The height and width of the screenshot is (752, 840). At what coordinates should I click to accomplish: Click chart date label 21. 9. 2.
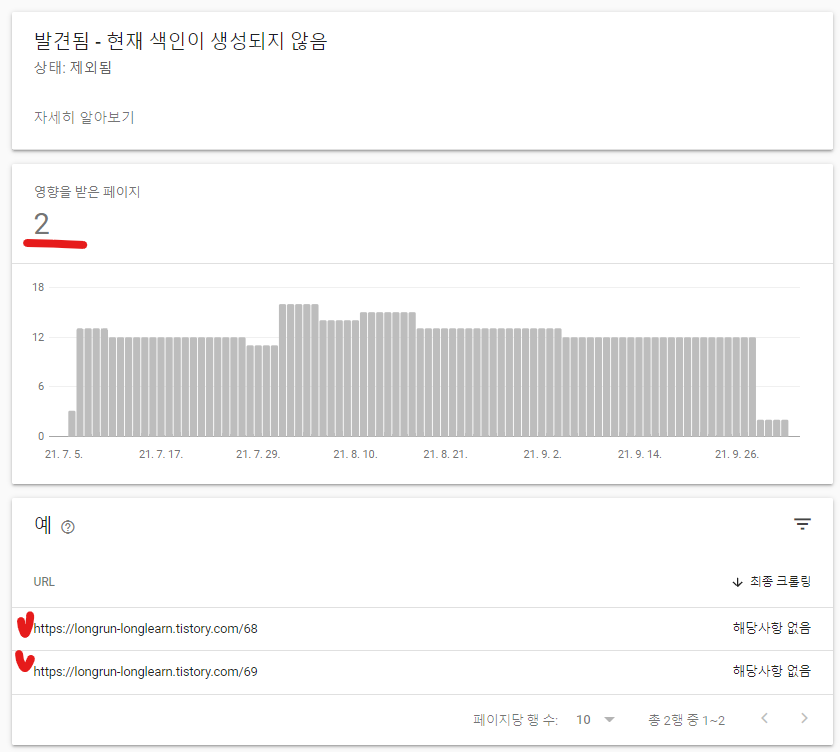[x=542, y=454]
